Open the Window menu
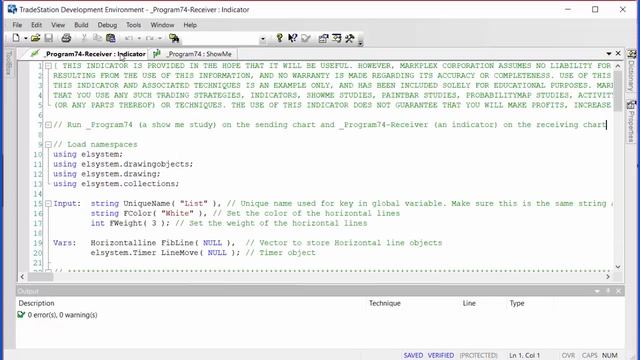The image size is (640, 360). point(162,25)
